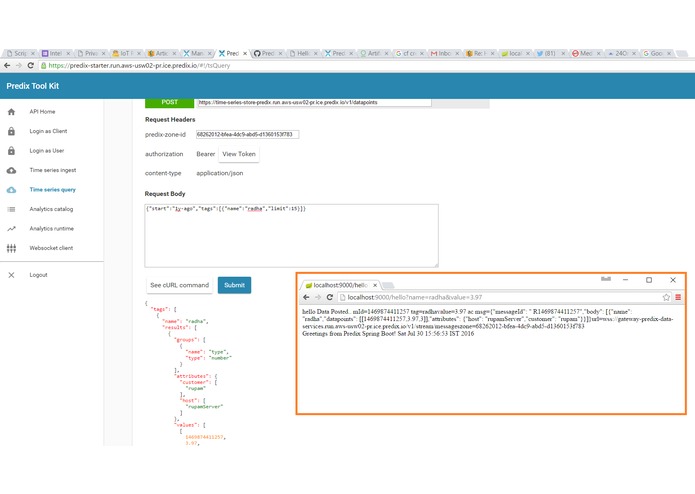Go back in the localhost popup window
The height and width of the screenshot is (494, 695).
click(x=306, y=297)
